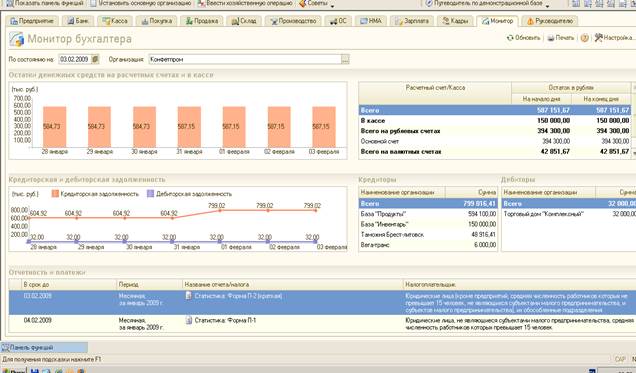Click the Налогоплательщик column header
Image resolution: width=636 pixels, height=373 pixels.
[x=520, y=285]
